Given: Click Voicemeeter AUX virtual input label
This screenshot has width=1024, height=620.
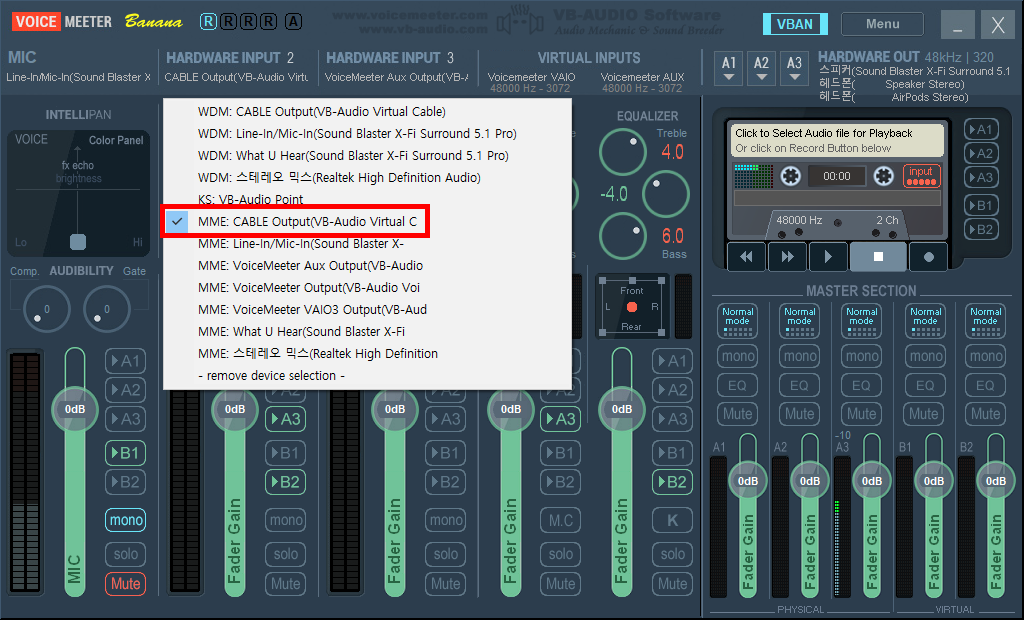Looking at the screenshot, I should (x=642, y=77).
